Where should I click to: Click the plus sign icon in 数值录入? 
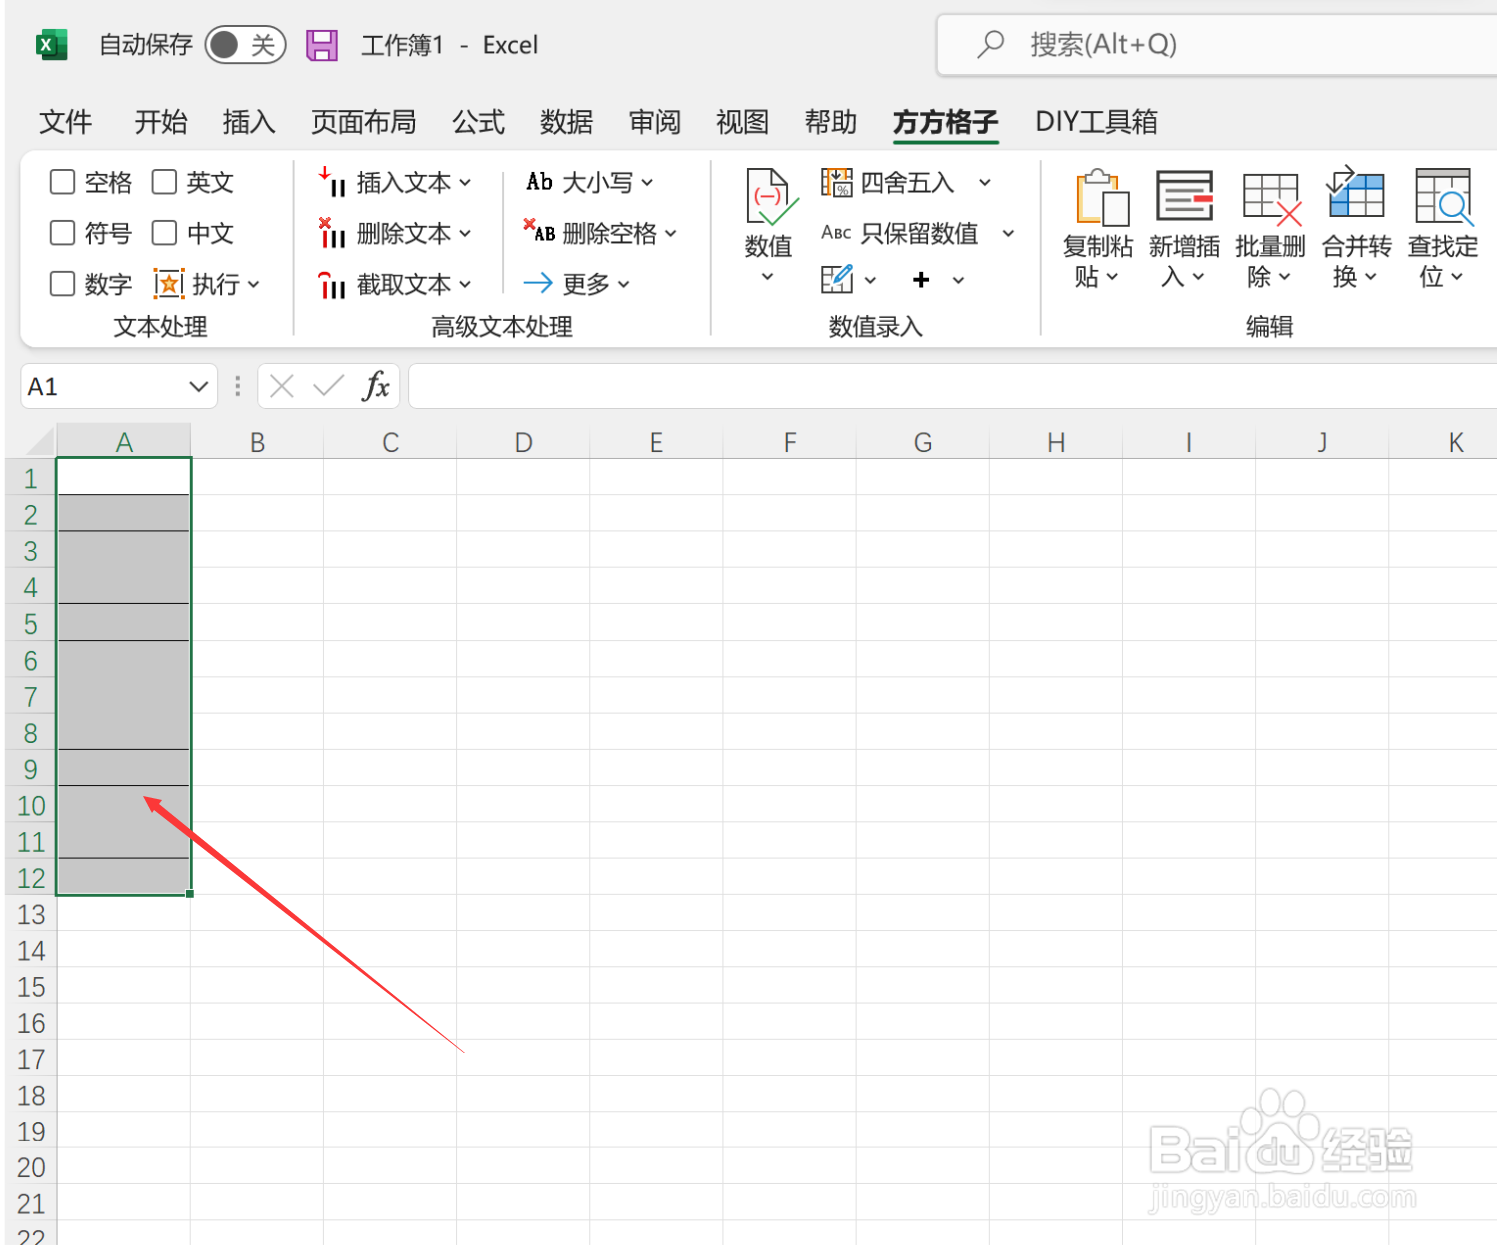(921, 280)
